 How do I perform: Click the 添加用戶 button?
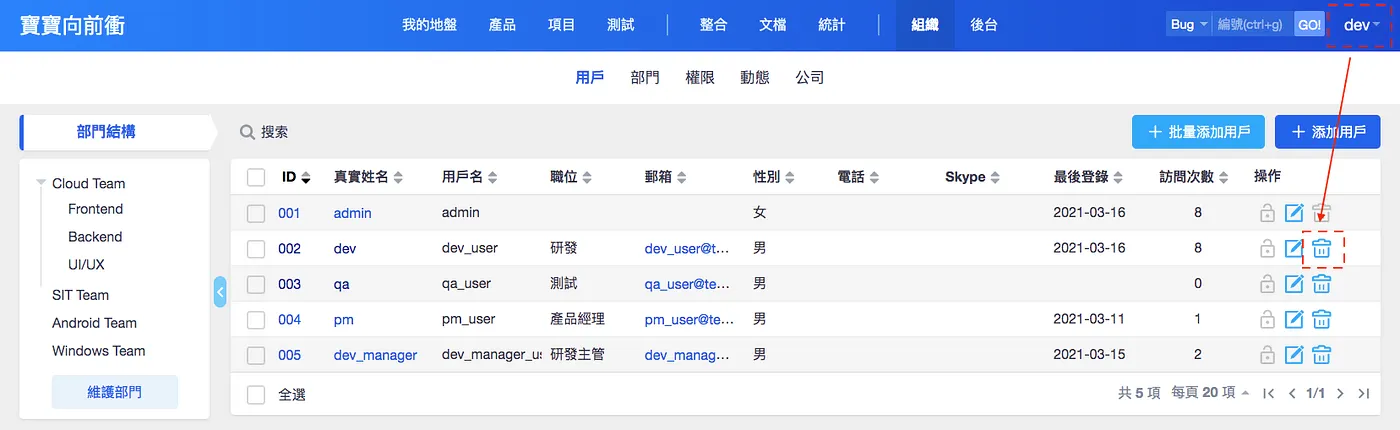pyautogui.click(x=1328, y=132)
